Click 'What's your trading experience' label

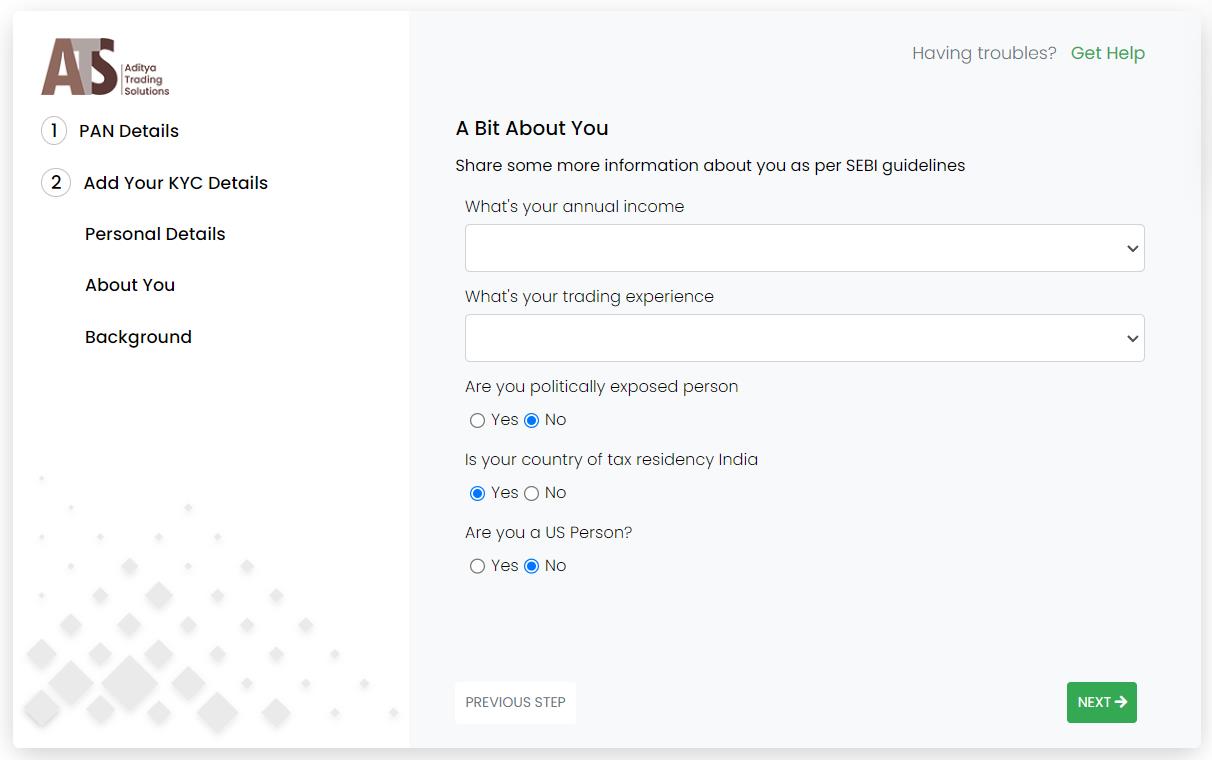590,297
